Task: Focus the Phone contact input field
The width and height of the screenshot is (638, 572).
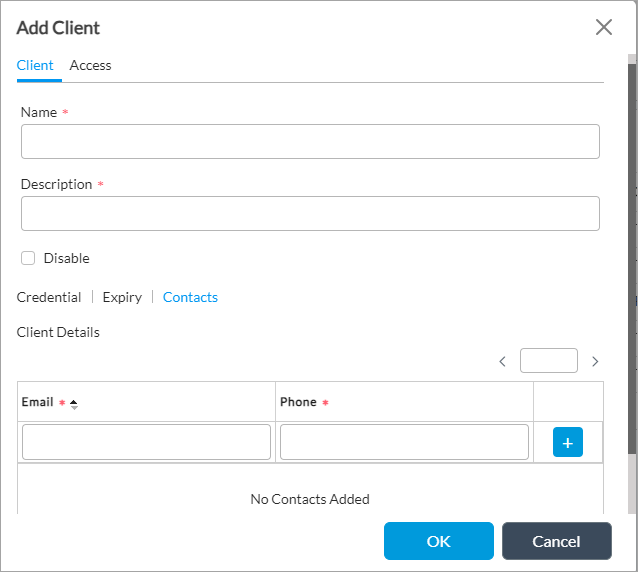Action: pos(404,442)
